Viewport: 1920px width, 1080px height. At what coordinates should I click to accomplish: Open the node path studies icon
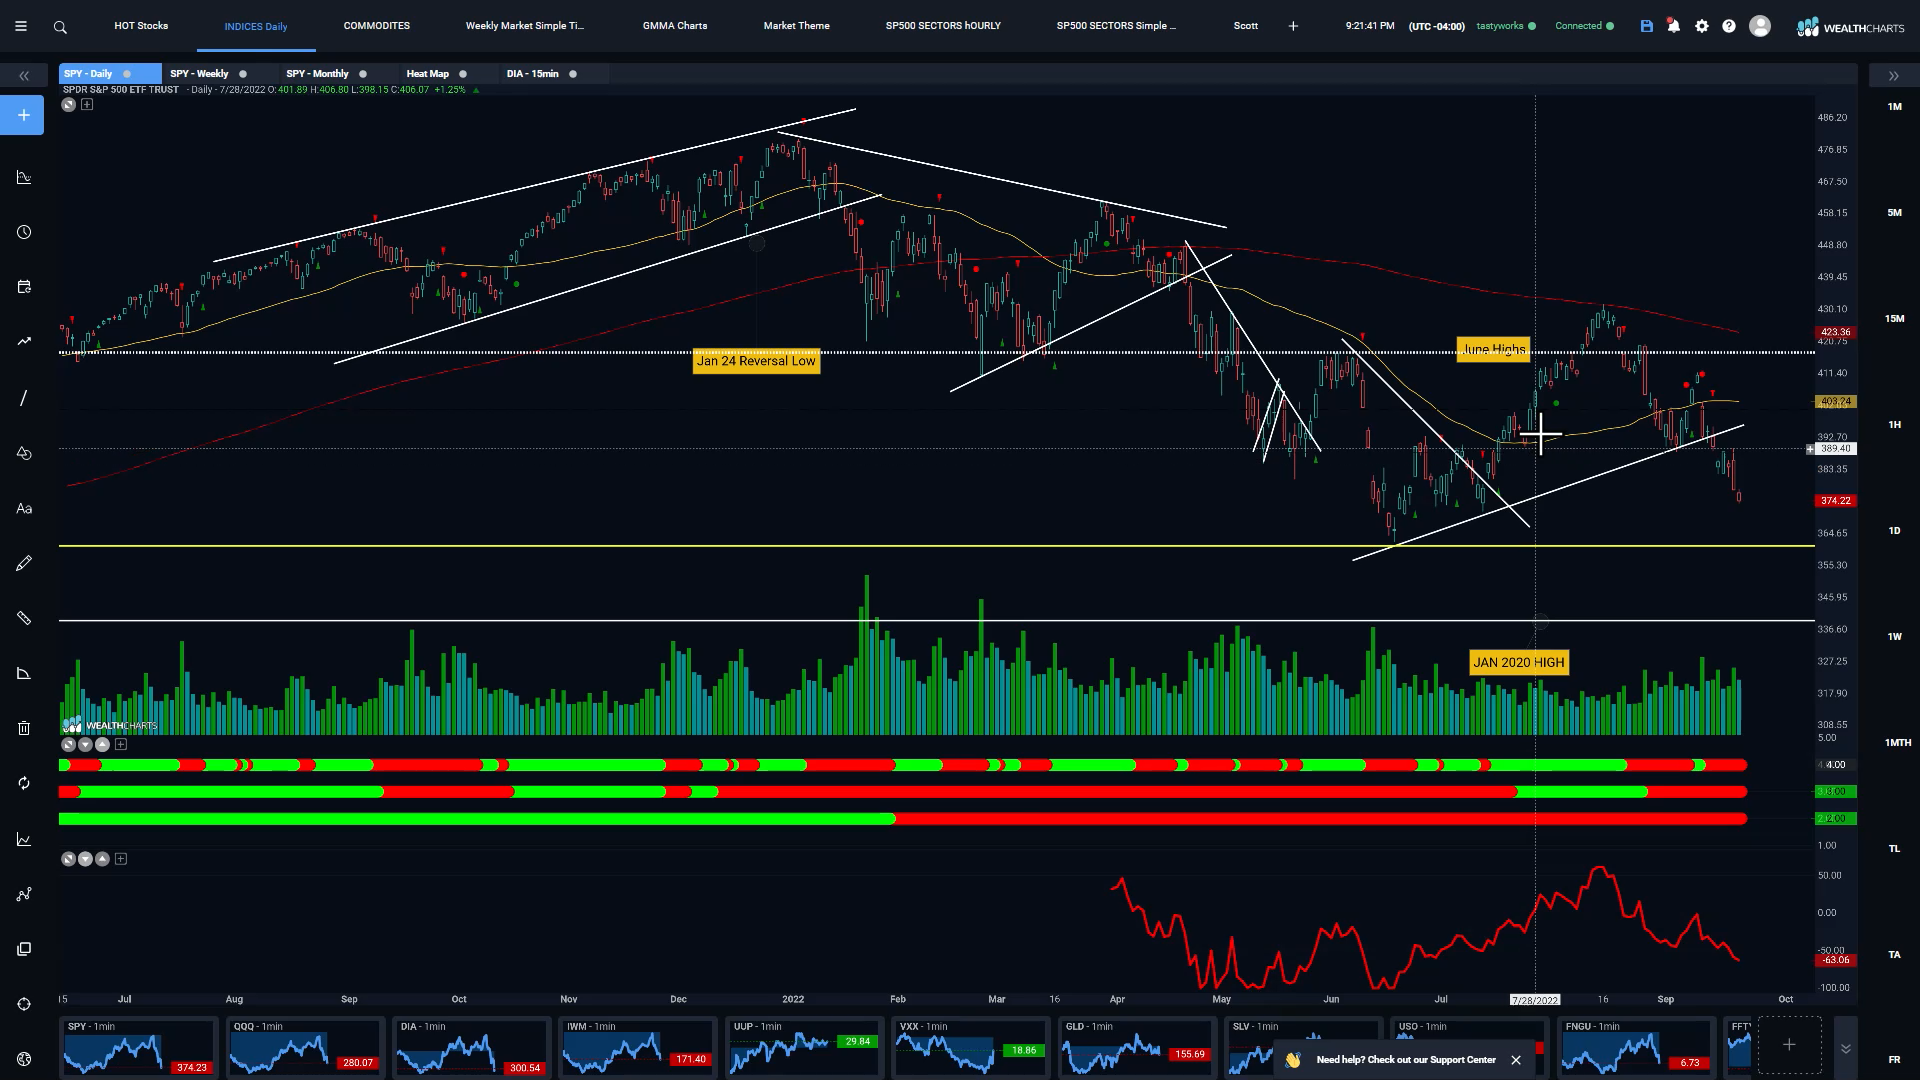point(24,894)
